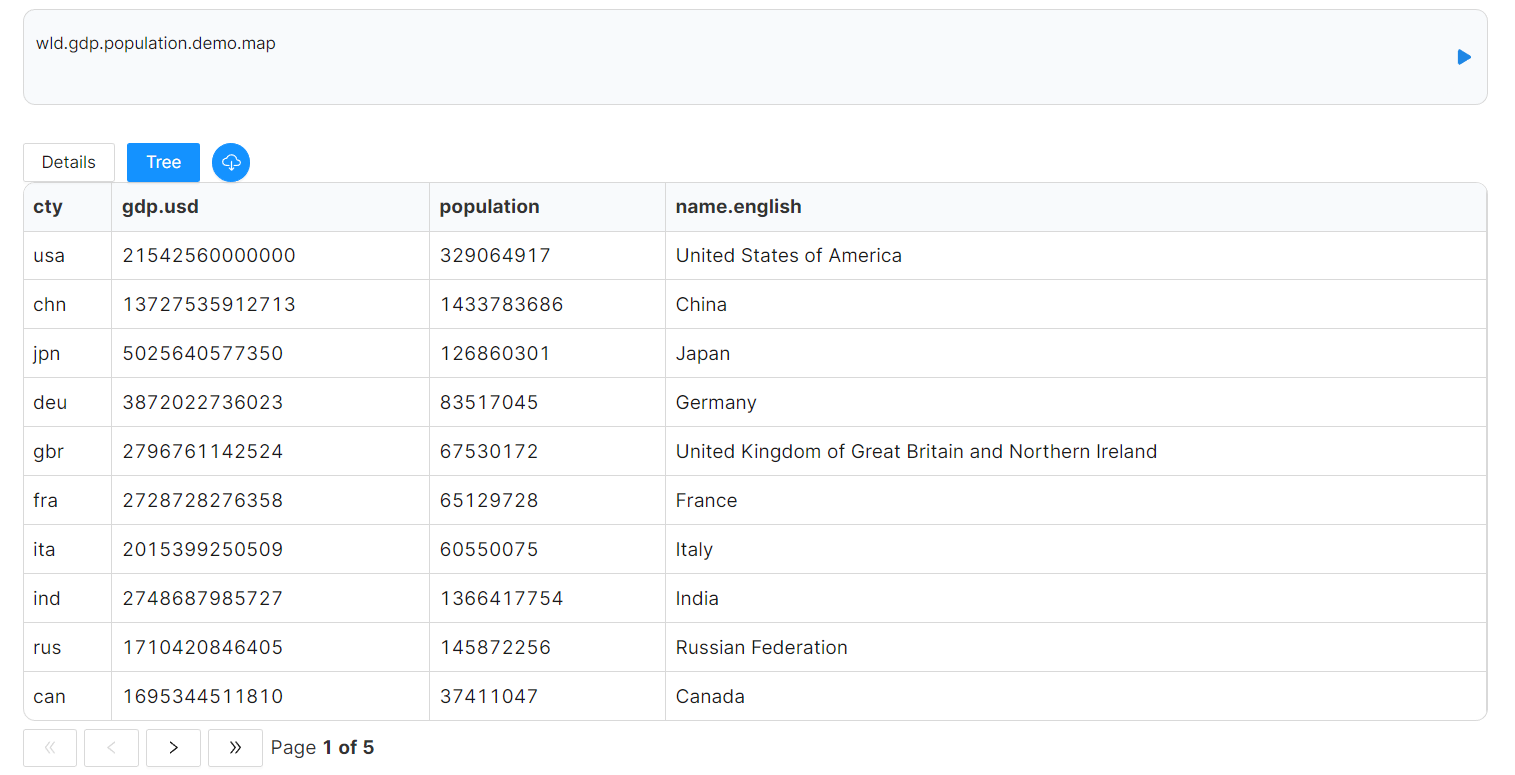Click population value 65129728

(x=489, y=501)
